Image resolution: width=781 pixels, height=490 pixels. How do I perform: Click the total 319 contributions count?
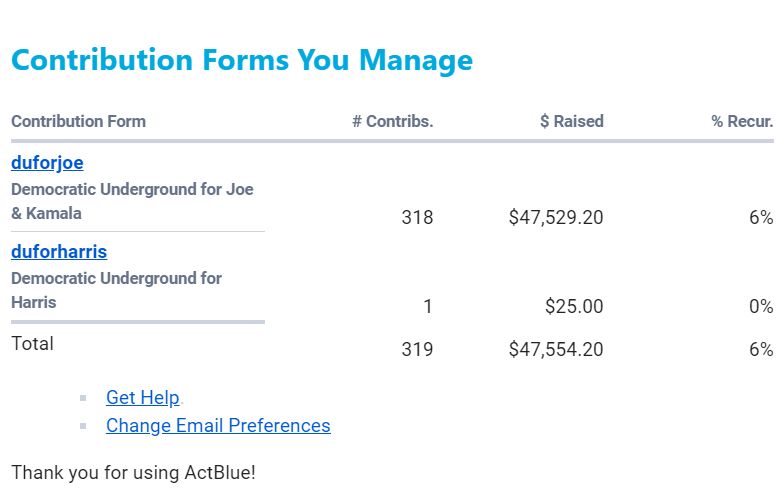coord(417,350)
